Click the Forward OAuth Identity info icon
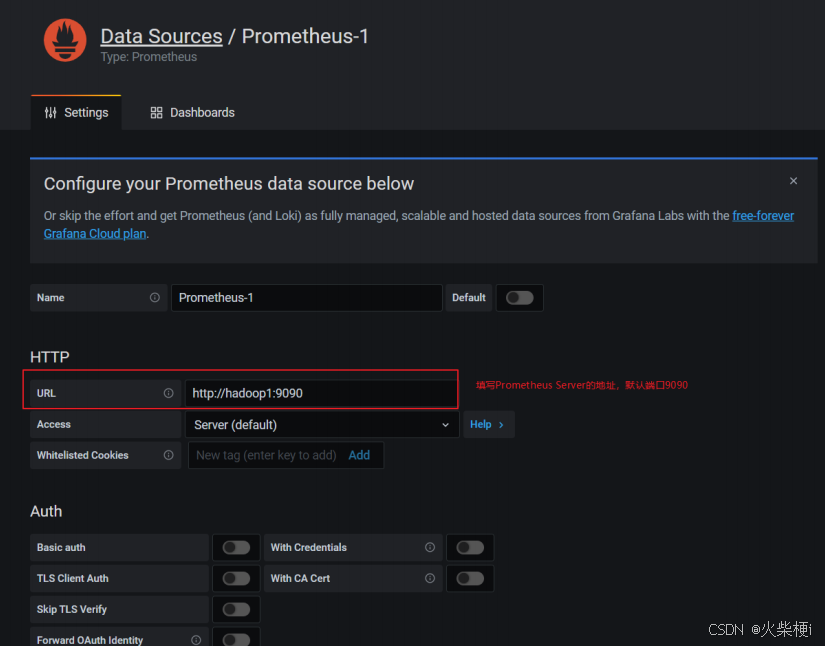 (196, 640)
